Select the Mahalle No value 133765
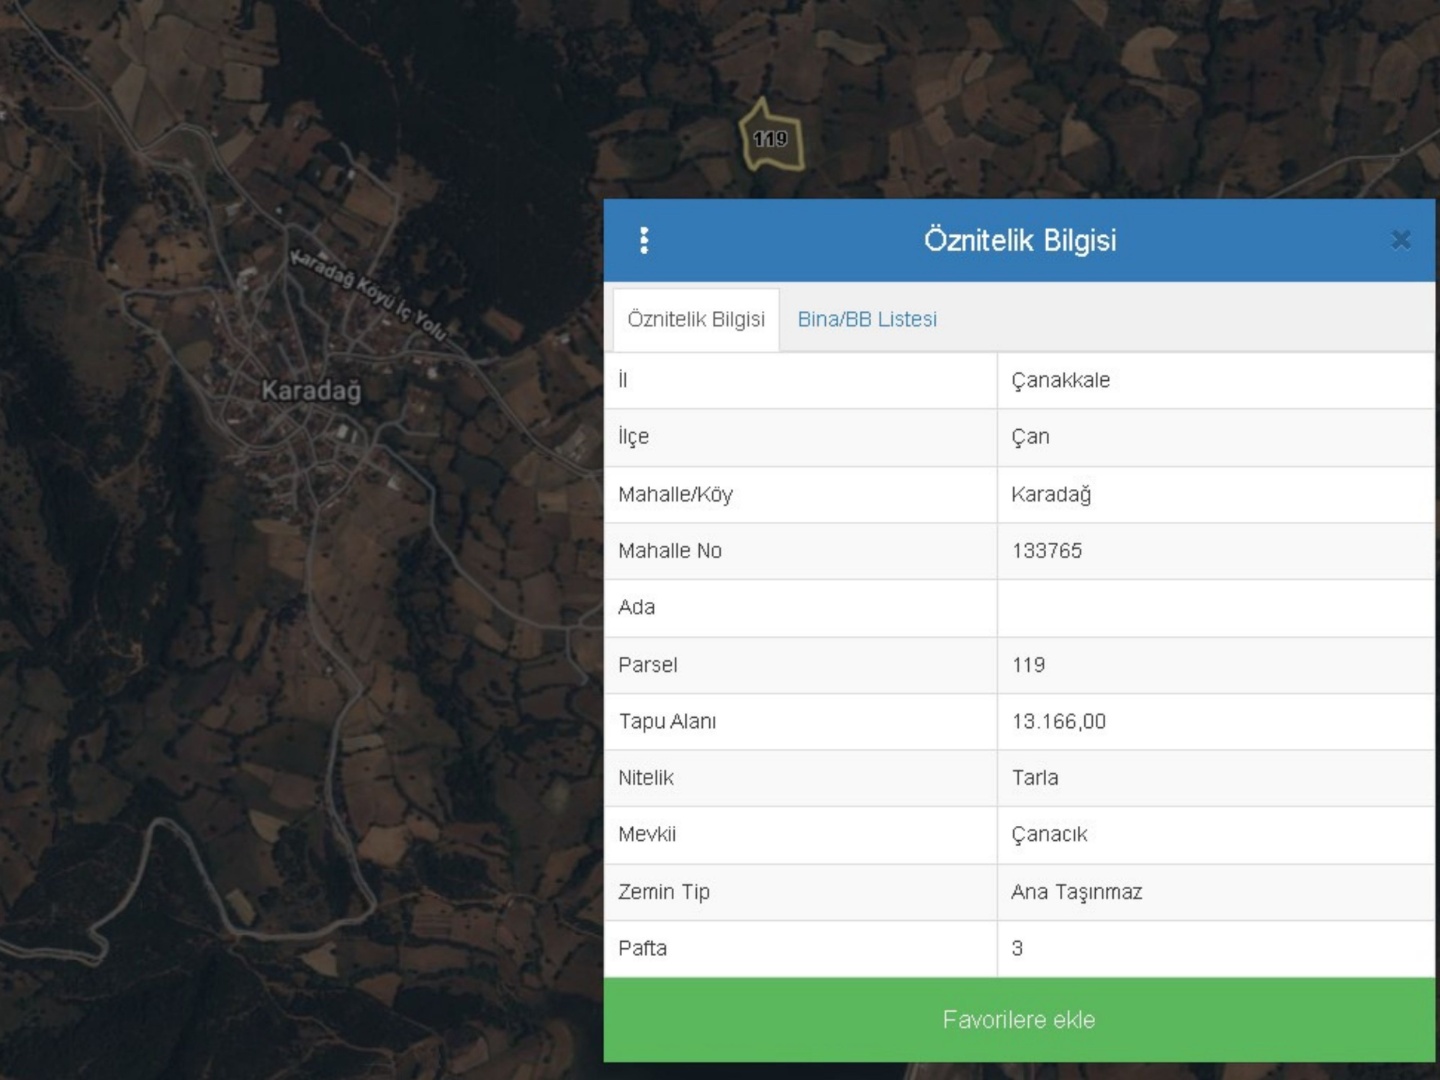This screenshot has height=1080, width=1440. [x=1047, y=551]
